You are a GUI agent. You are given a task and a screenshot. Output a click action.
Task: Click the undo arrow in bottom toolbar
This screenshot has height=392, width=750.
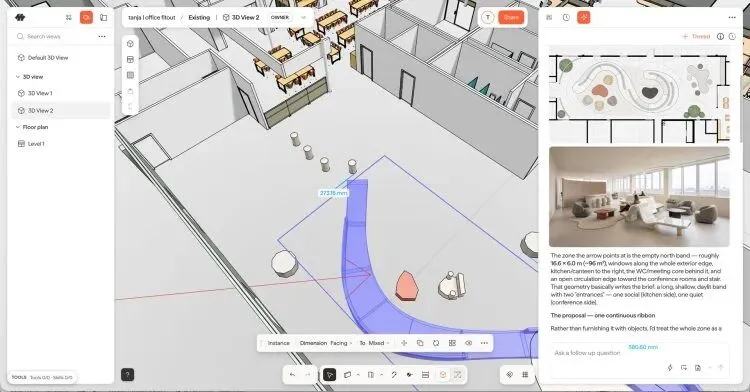[292, 375]
